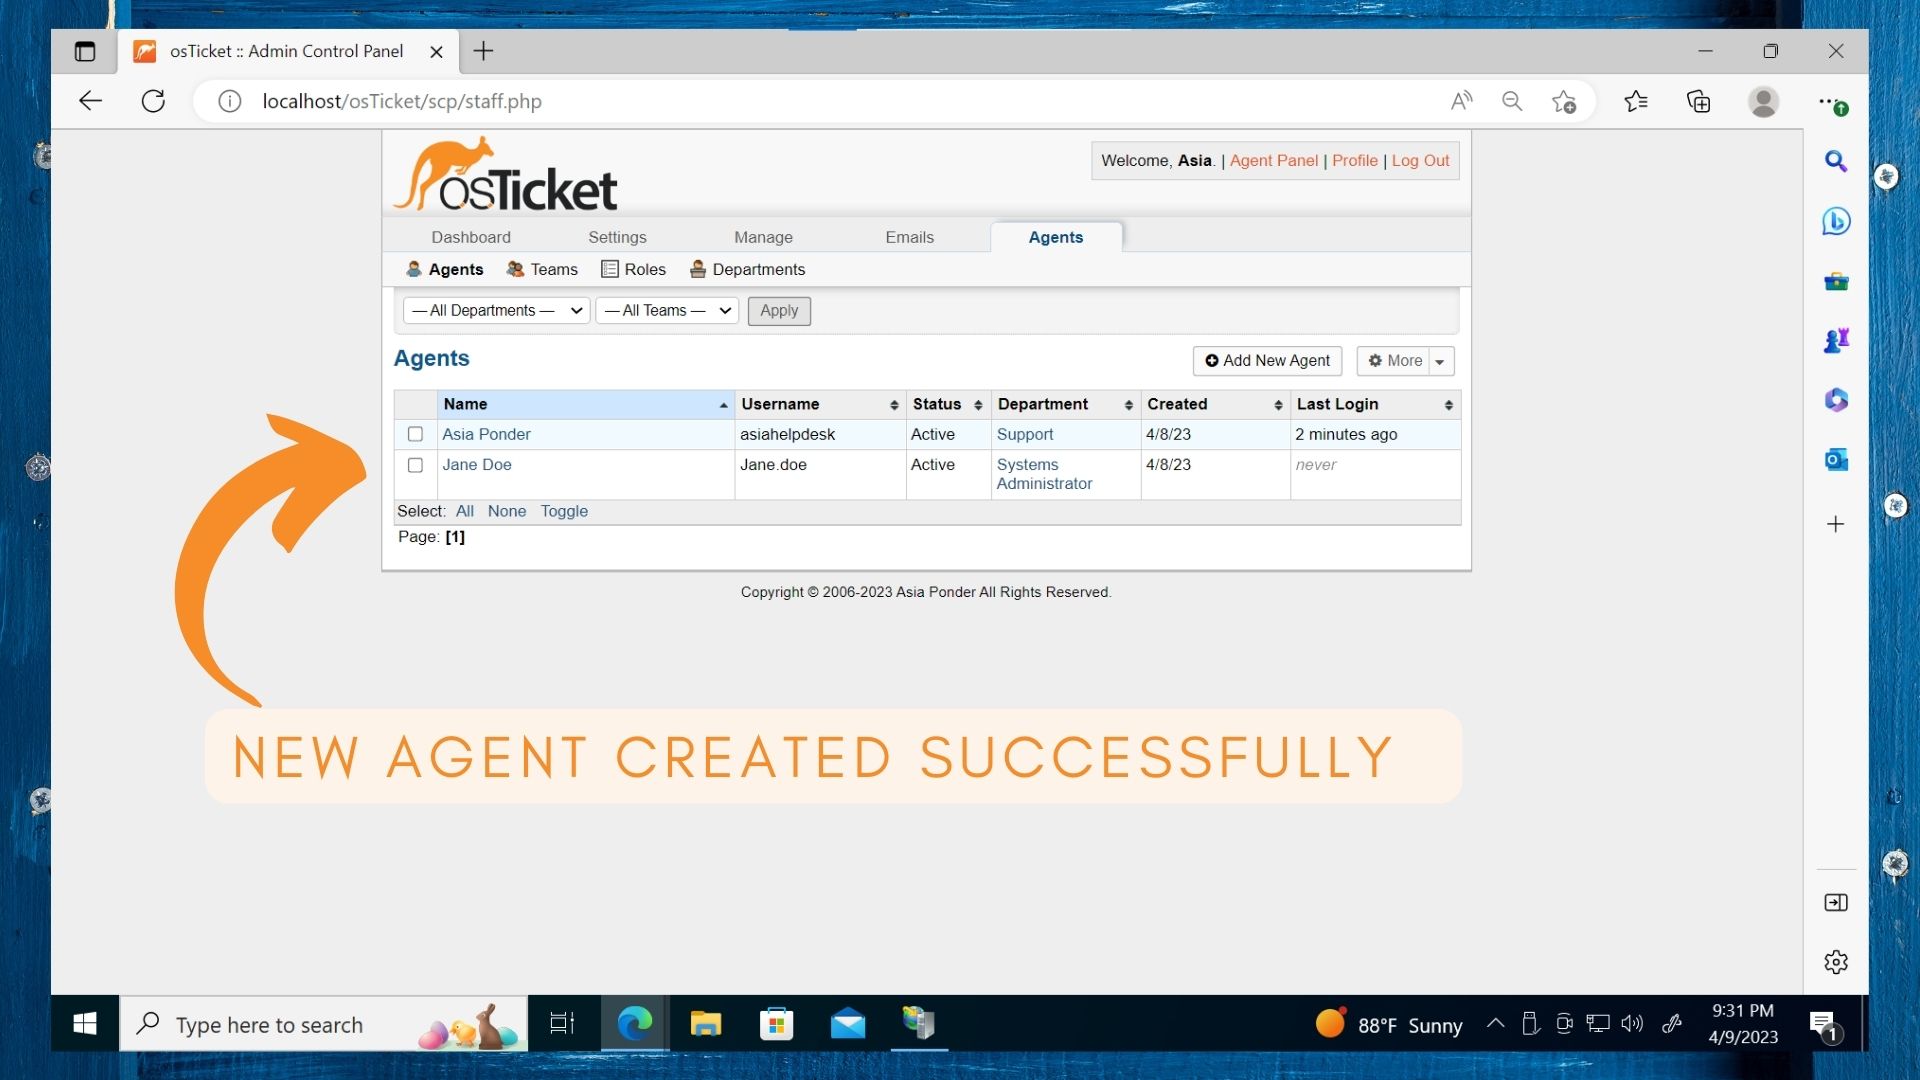Open the Departments sub-menu icon

[698, 269]
